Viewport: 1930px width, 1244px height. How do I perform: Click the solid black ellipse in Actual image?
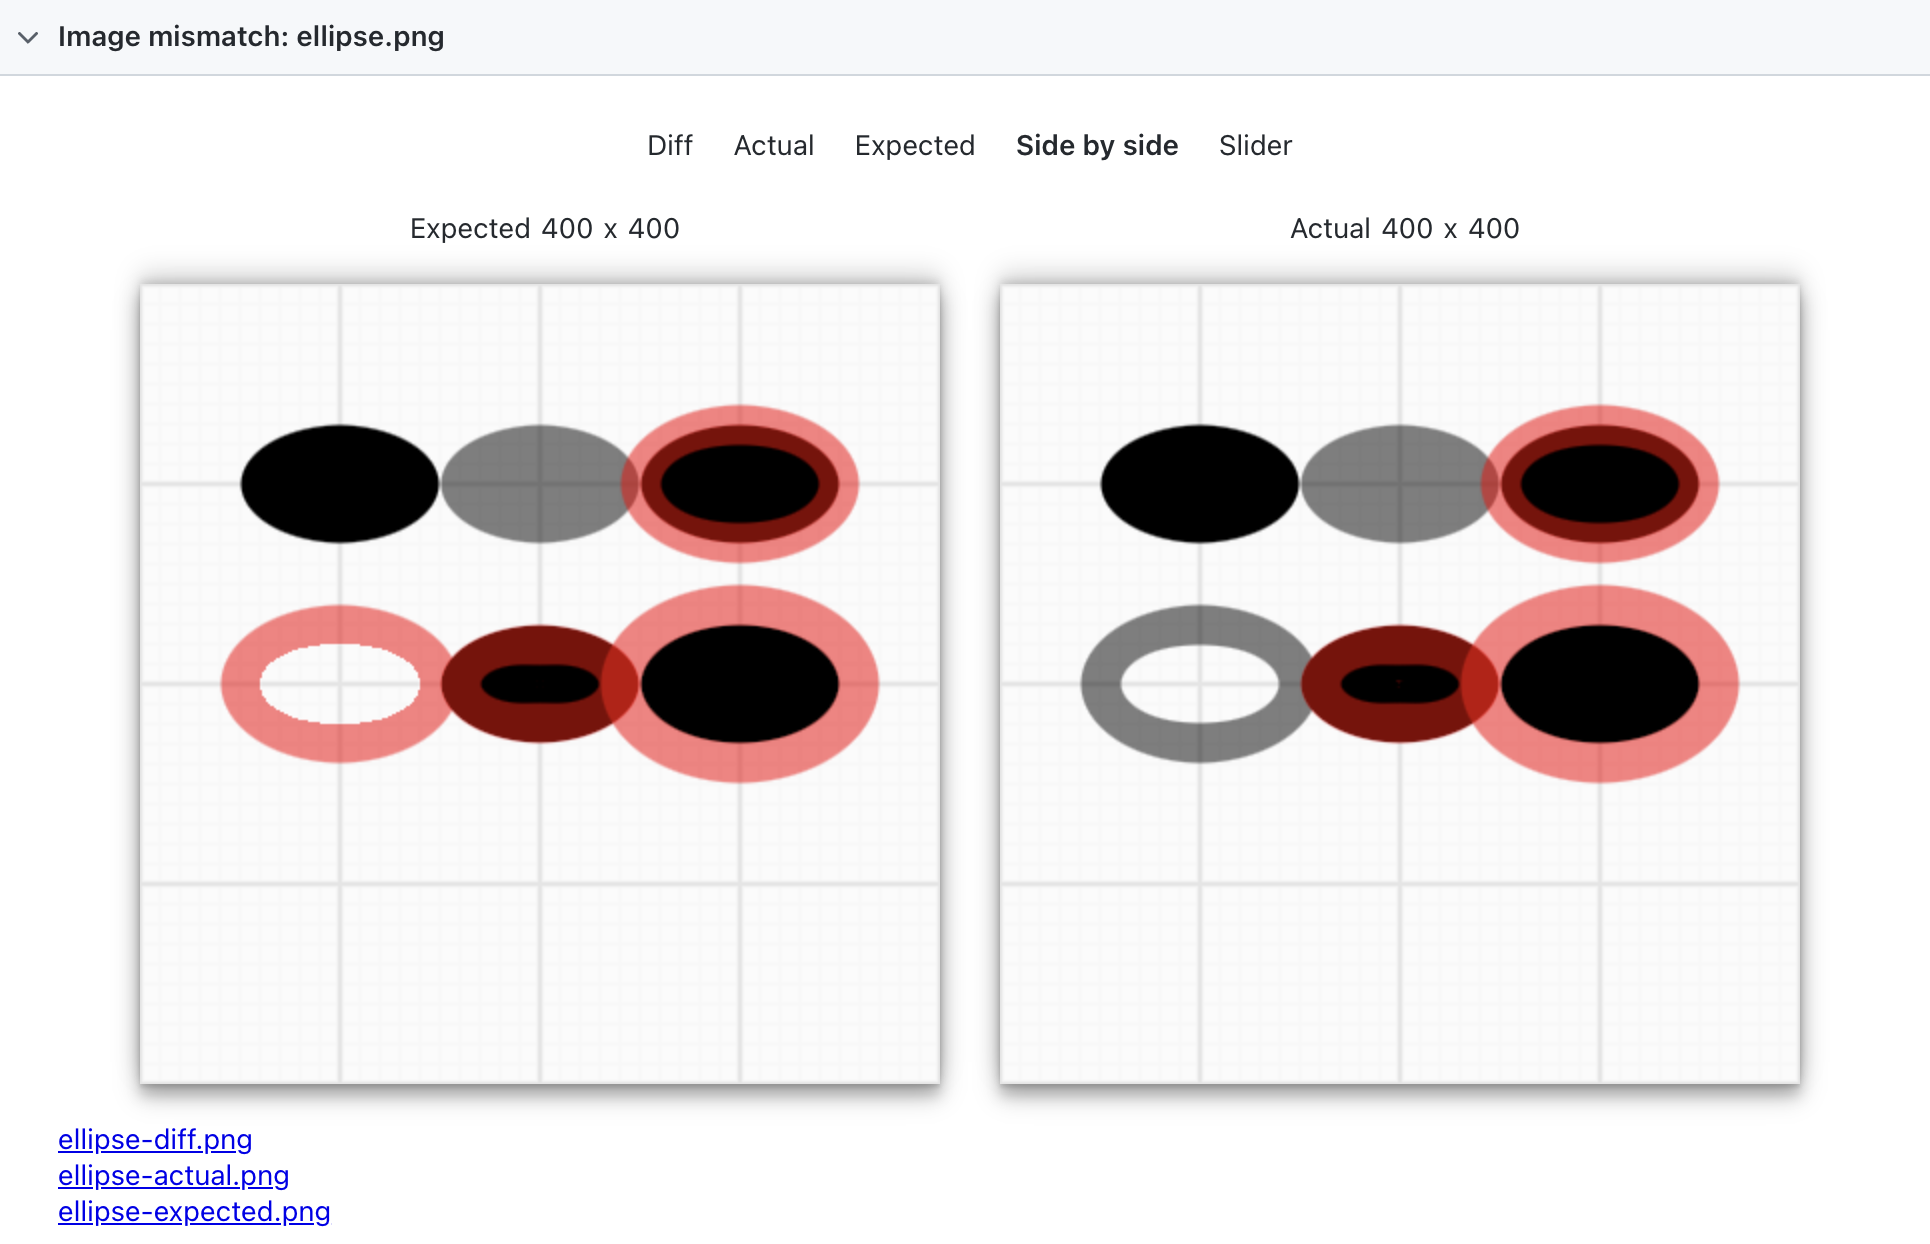tap(1200, 484)
